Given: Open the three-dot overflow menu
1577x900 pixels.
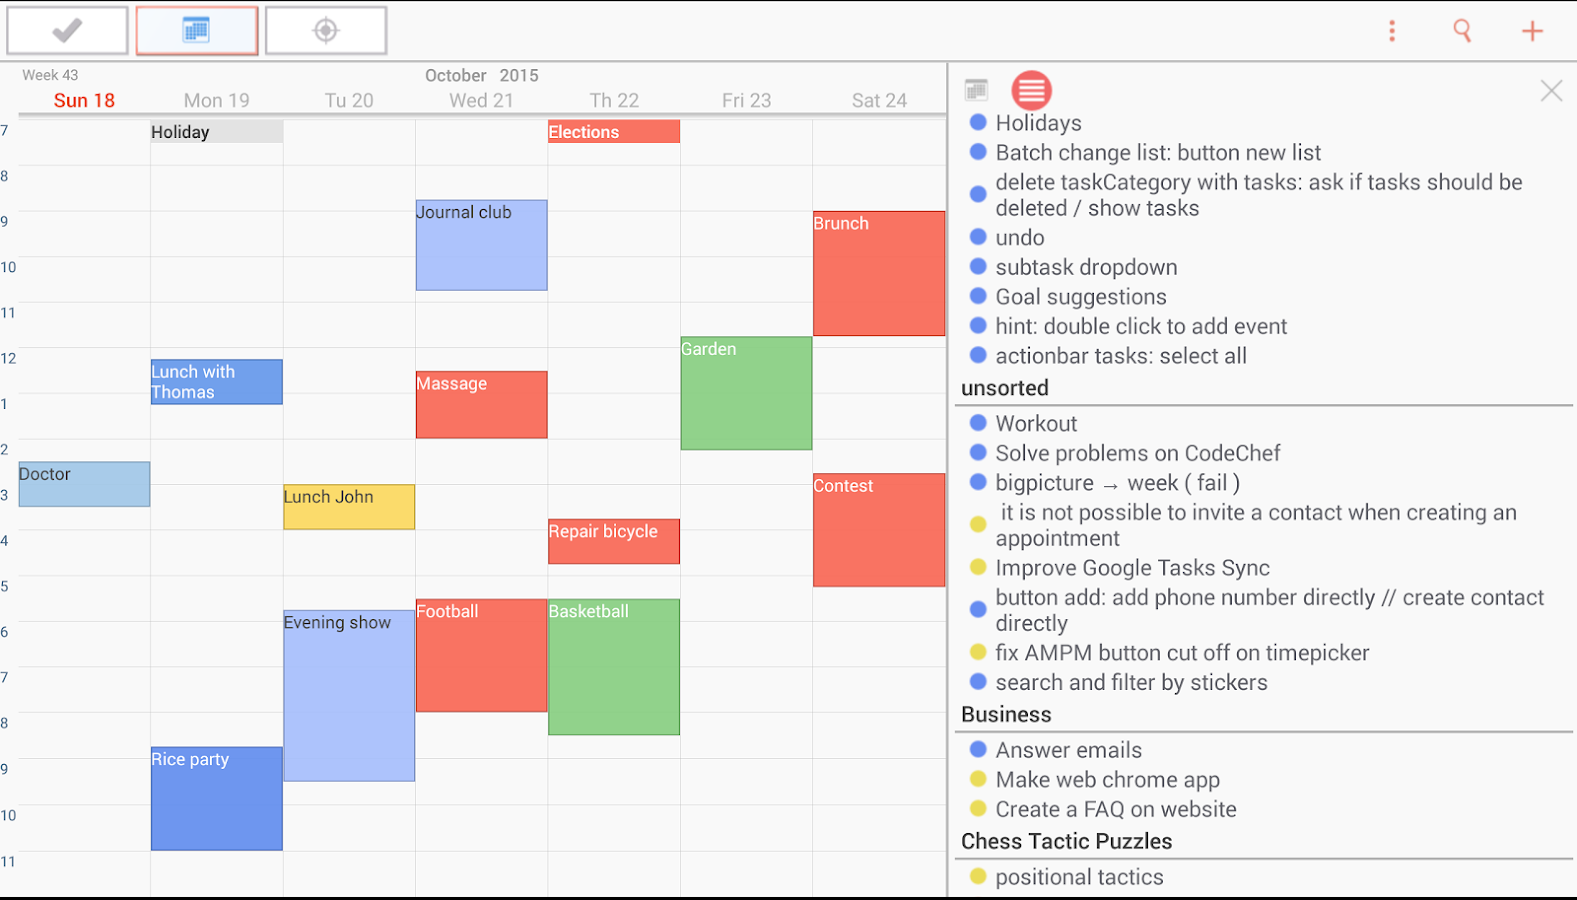Looking at the screenshot, I should 1391,31.
